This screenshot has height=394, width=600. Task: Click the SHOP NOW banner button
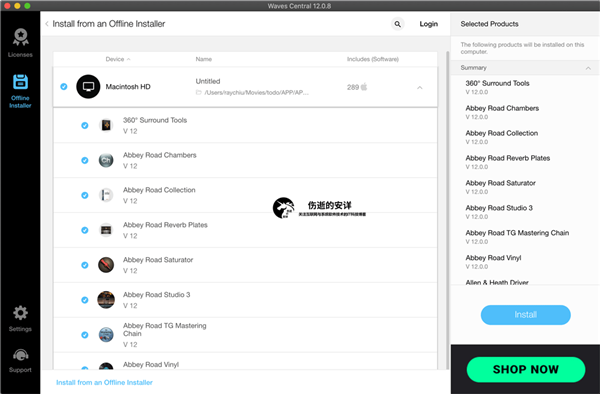tap(526, 369)
